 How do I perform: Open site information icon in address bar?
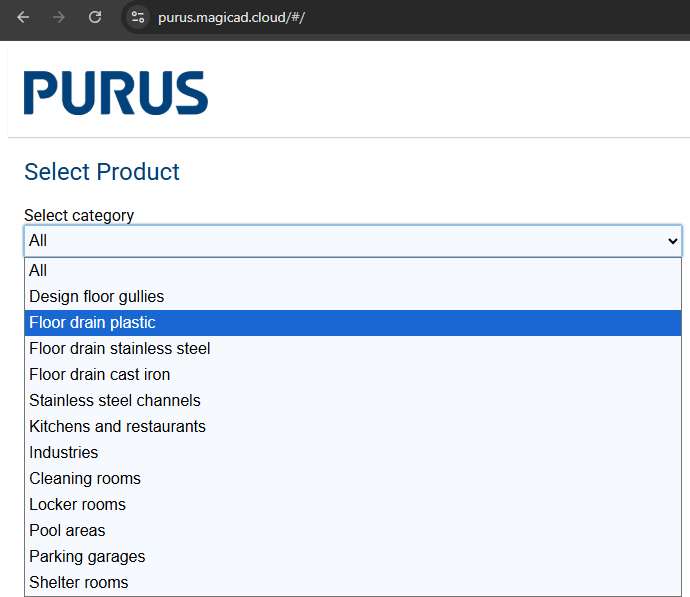[x=138, y=18]
